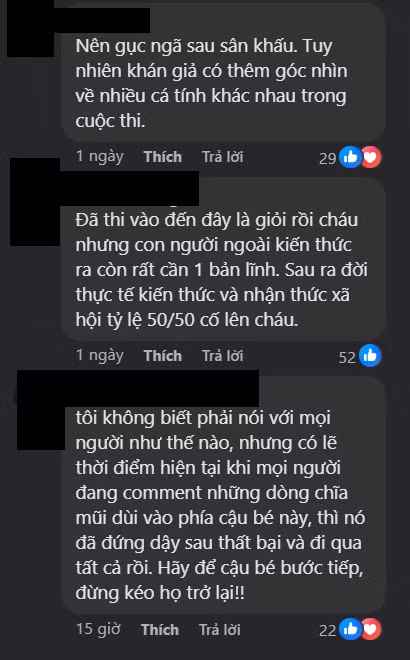Image resolution: width=410 pixels, height=660 pixels.
Task: View the 22 reactions count
Action: [x=327, y=631]
